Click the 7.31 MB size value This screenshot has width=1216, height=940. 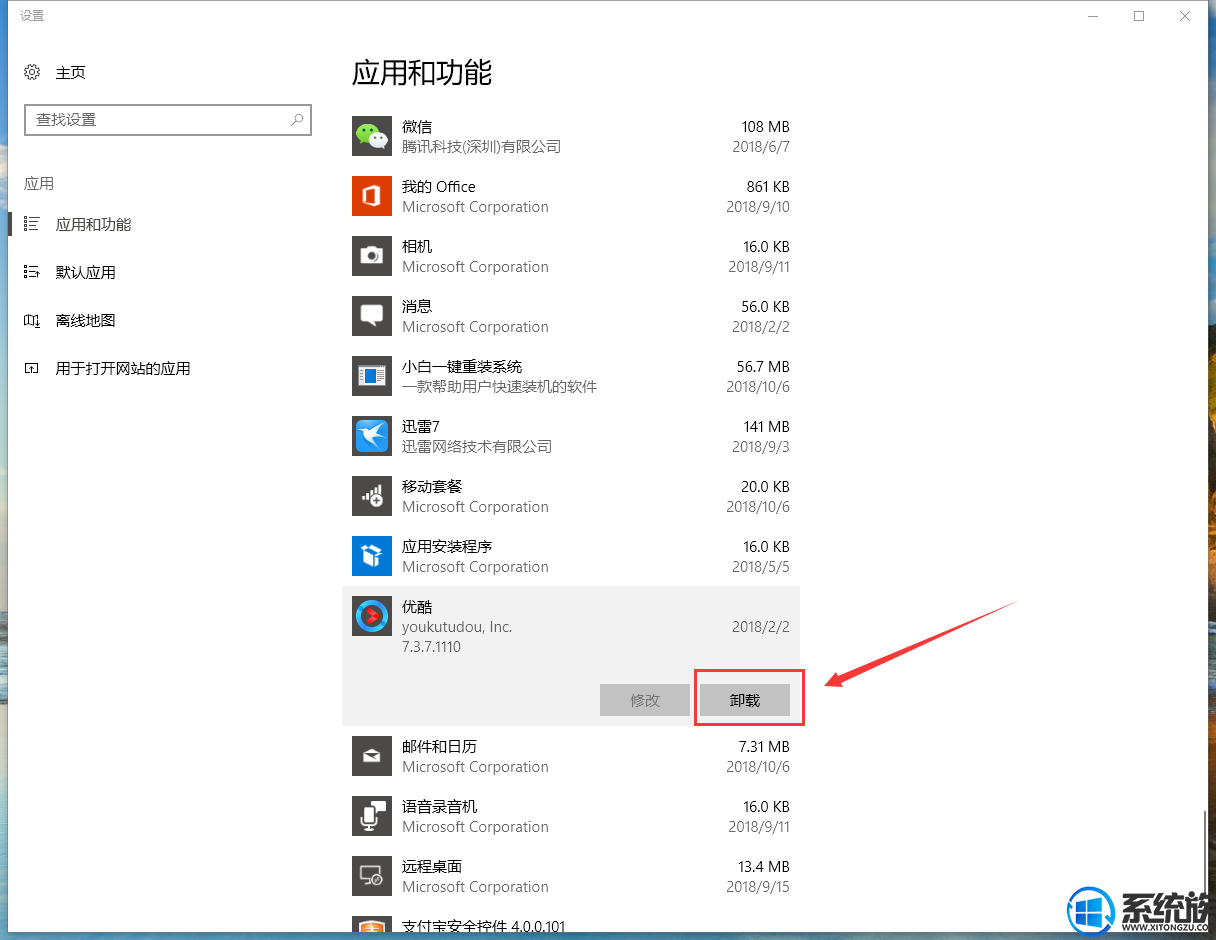click(x=764, y=746)
